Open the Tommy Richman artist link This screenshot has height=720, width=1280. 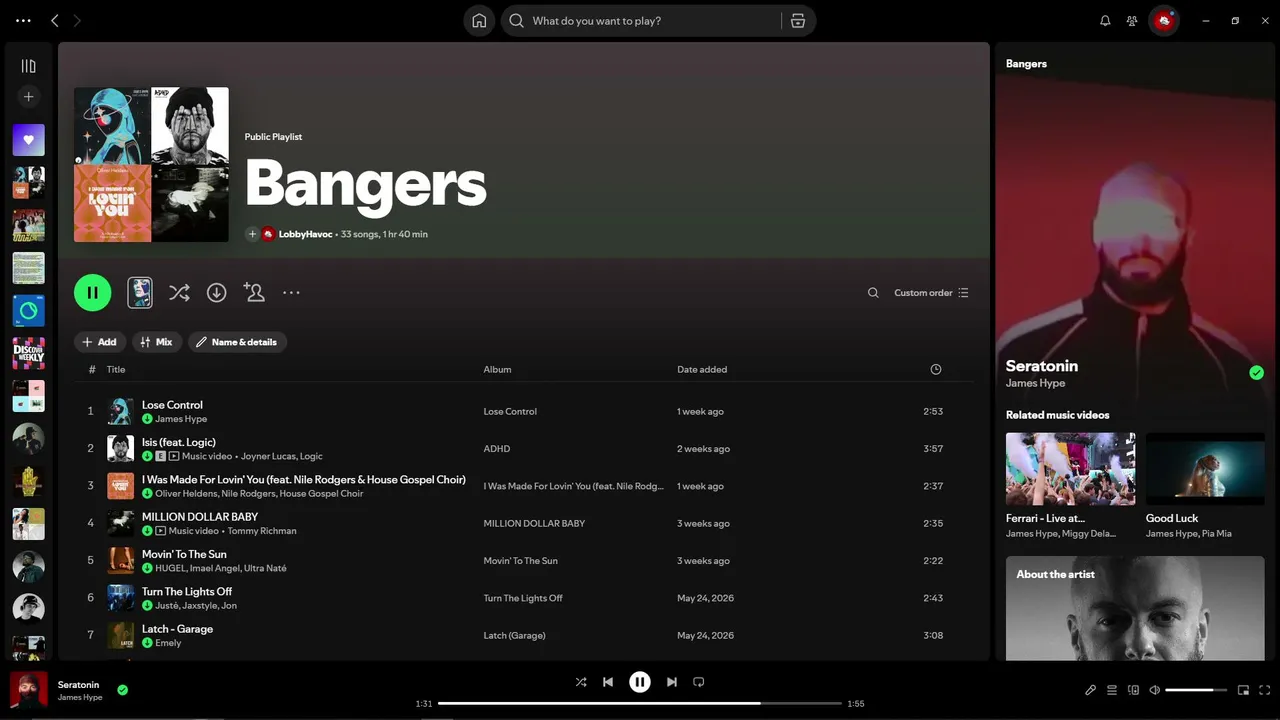coord(262,531)
